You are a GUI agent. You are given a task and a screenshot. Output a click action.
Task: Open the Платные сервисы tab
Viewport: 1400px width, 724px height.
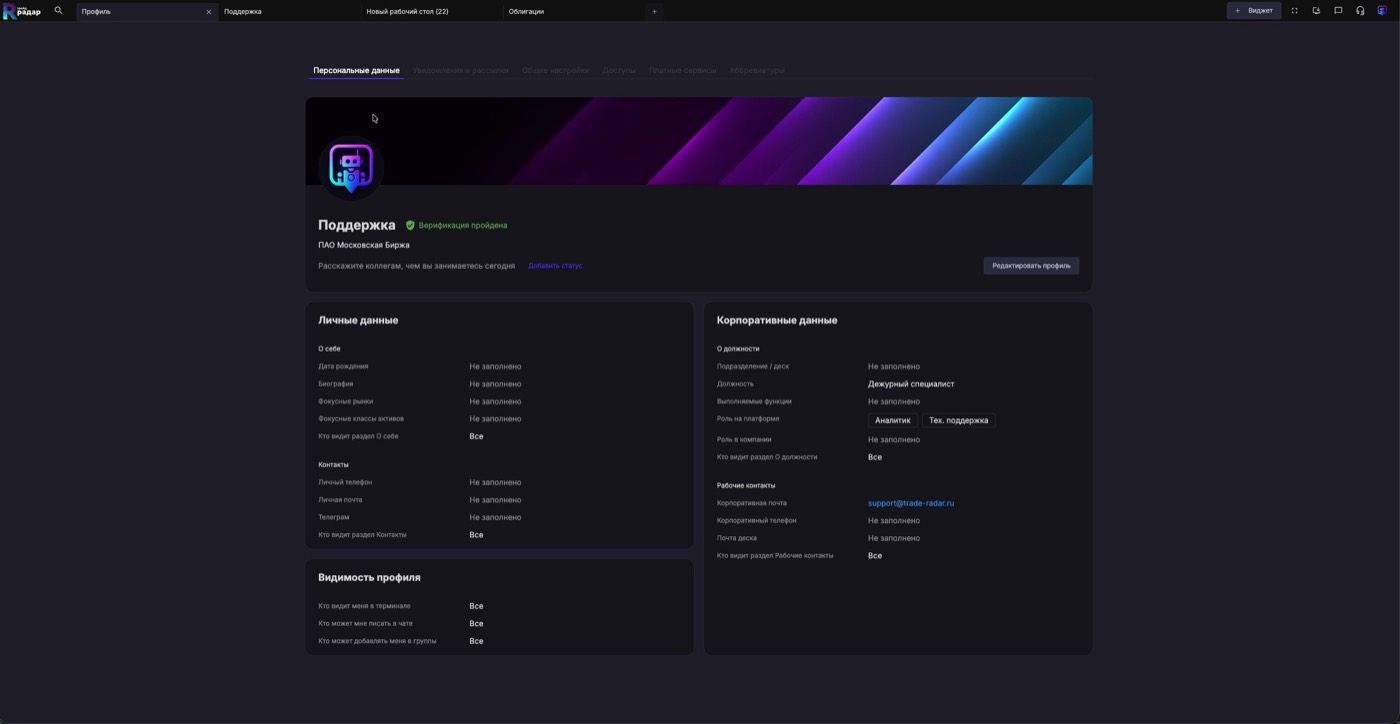[x=682, y=71]
